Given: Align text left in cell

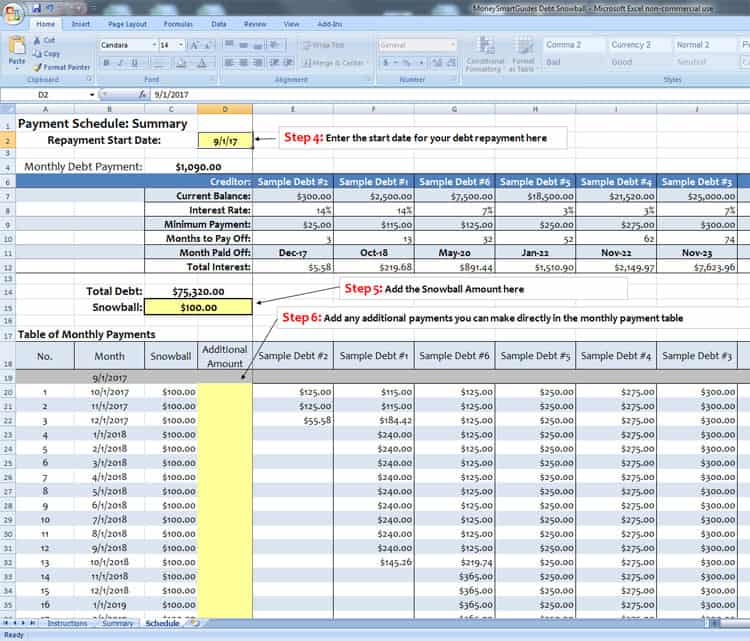Looking at the screenshot, I should pyautogui.click(x=229, y=63).
